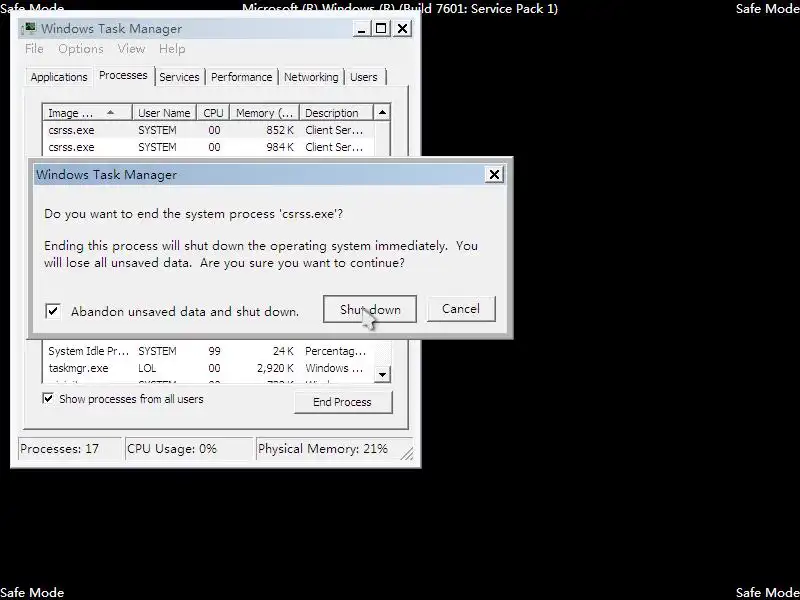
Task: Toggle Show processes from all users
Action: pos(48,398)
